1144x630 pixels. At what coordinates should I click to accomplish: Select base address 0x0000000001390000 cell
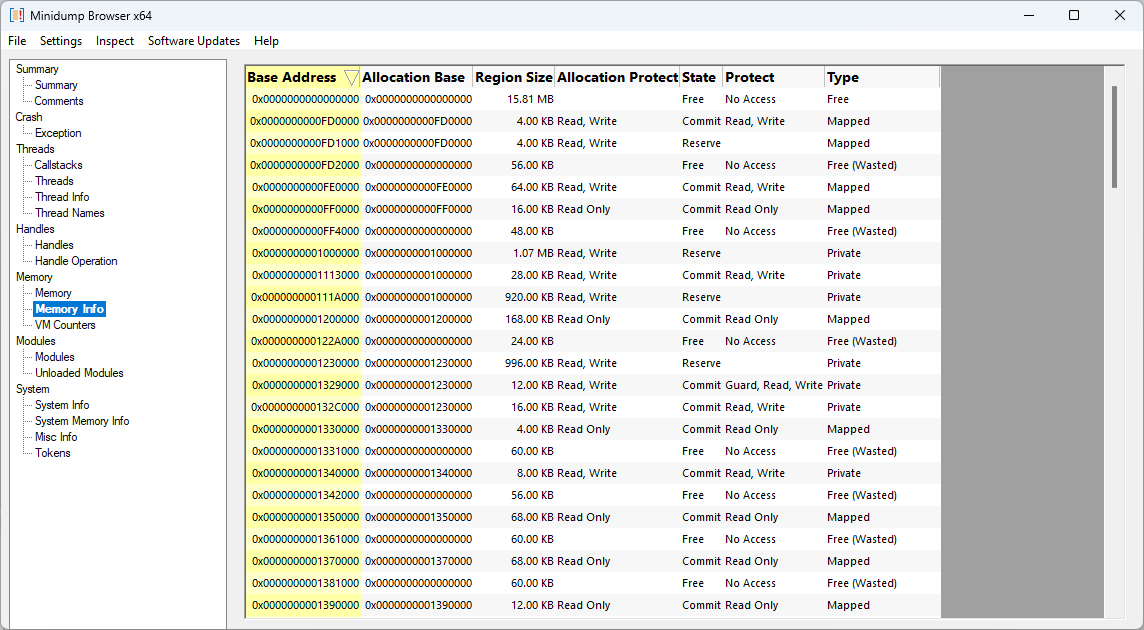coord(304,605)
